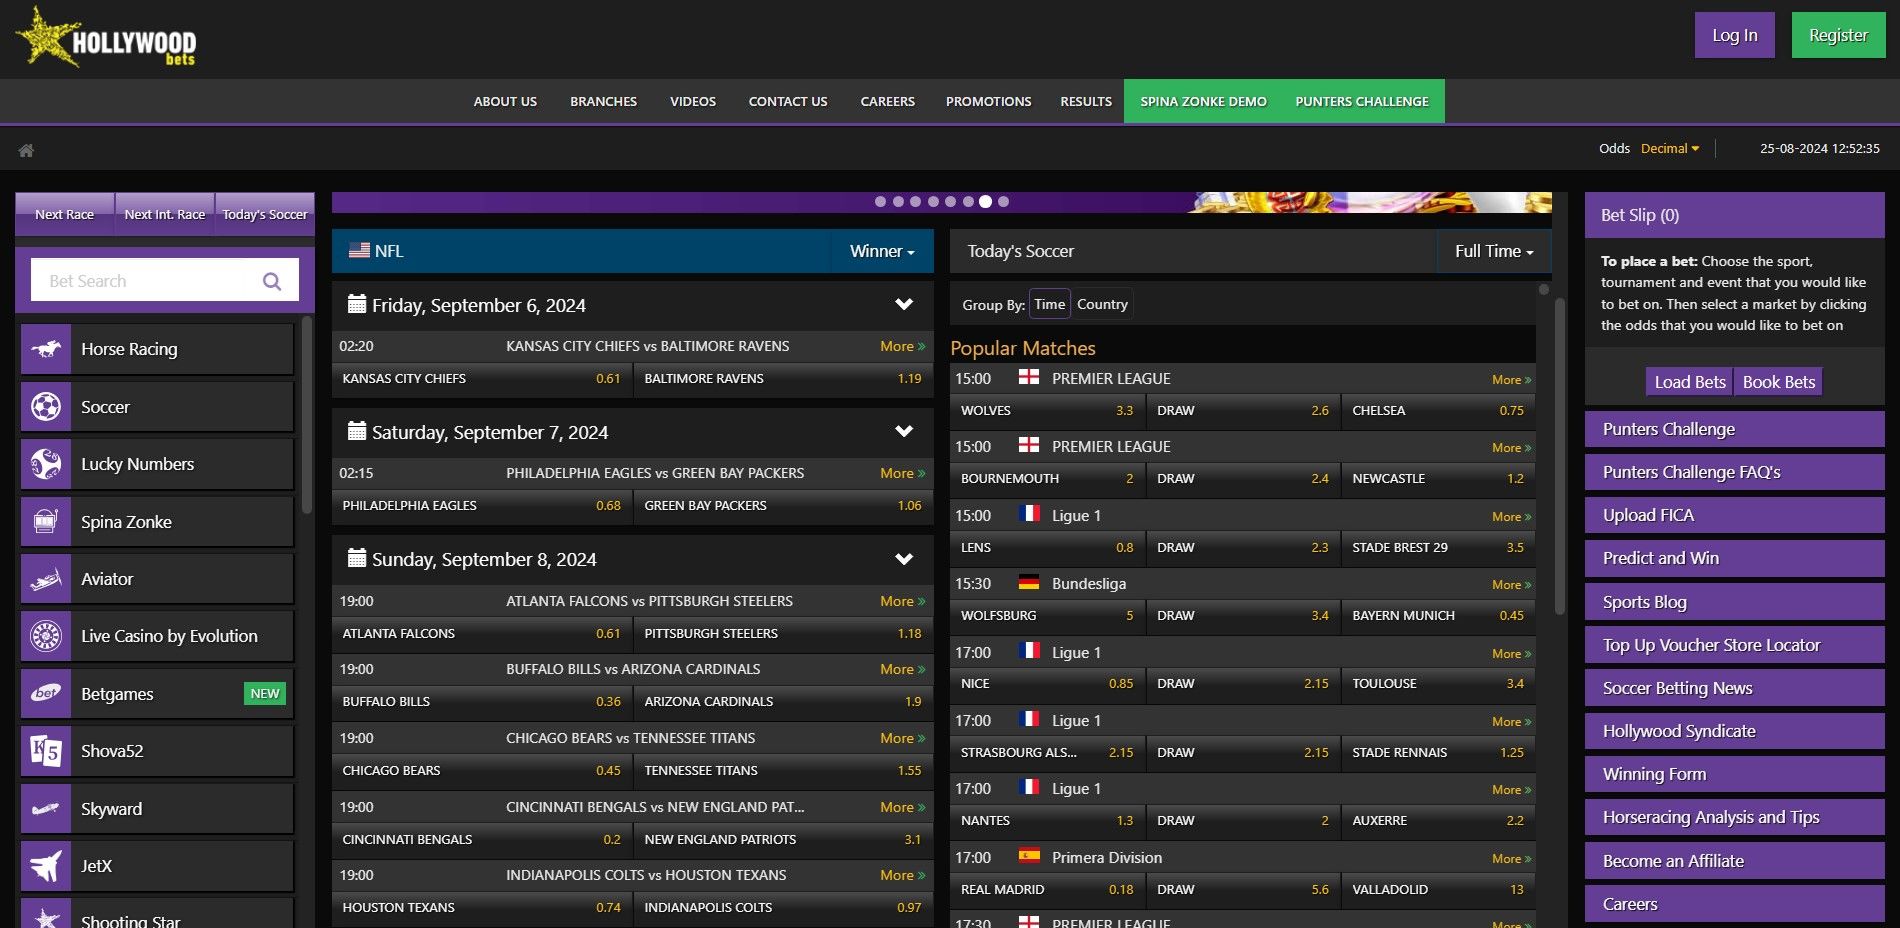The width and height of the screenshot is (1900, 928).
Task: Expand More for Real Madrid match
Action: 1511,858
